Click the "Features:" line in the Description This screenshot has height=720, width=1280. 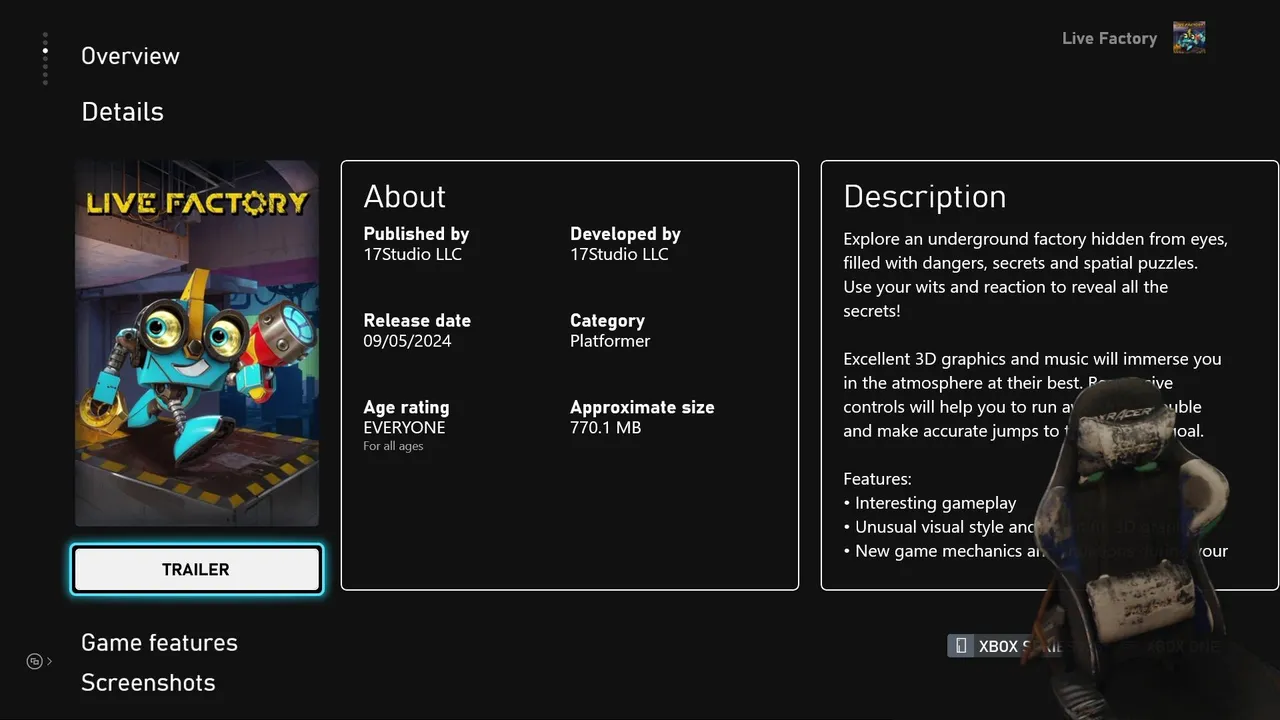(877, 479)
